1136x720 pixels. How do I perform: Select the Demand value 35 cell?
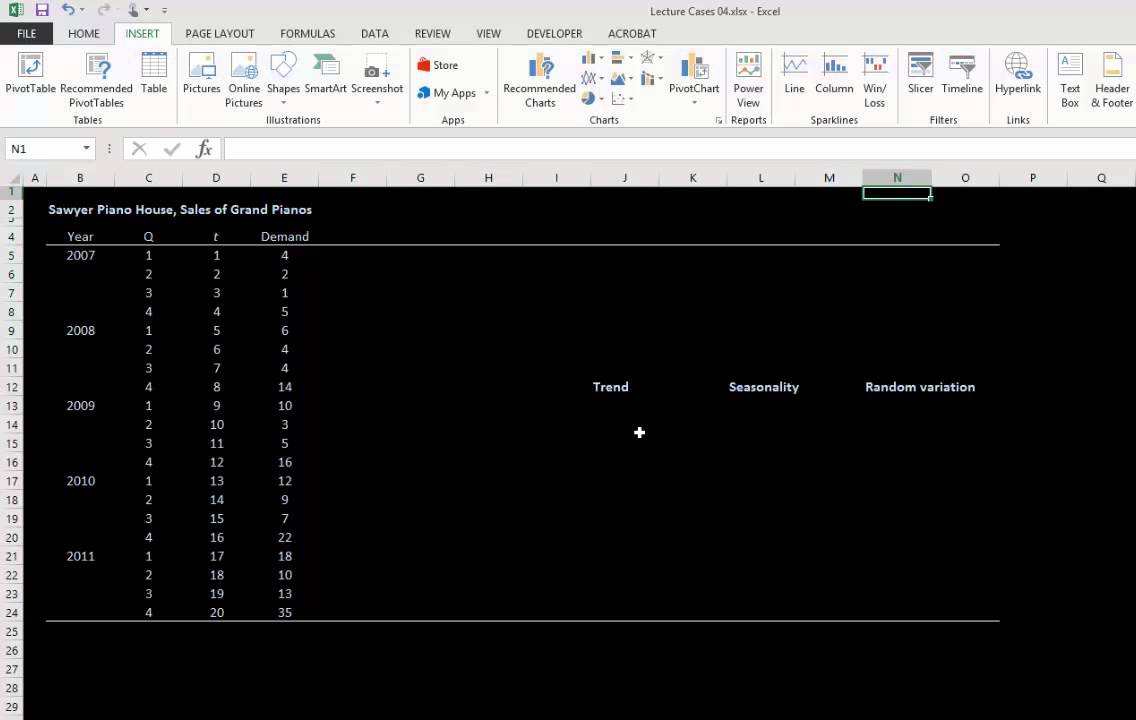pyautogui.click(x=284, y=613)
